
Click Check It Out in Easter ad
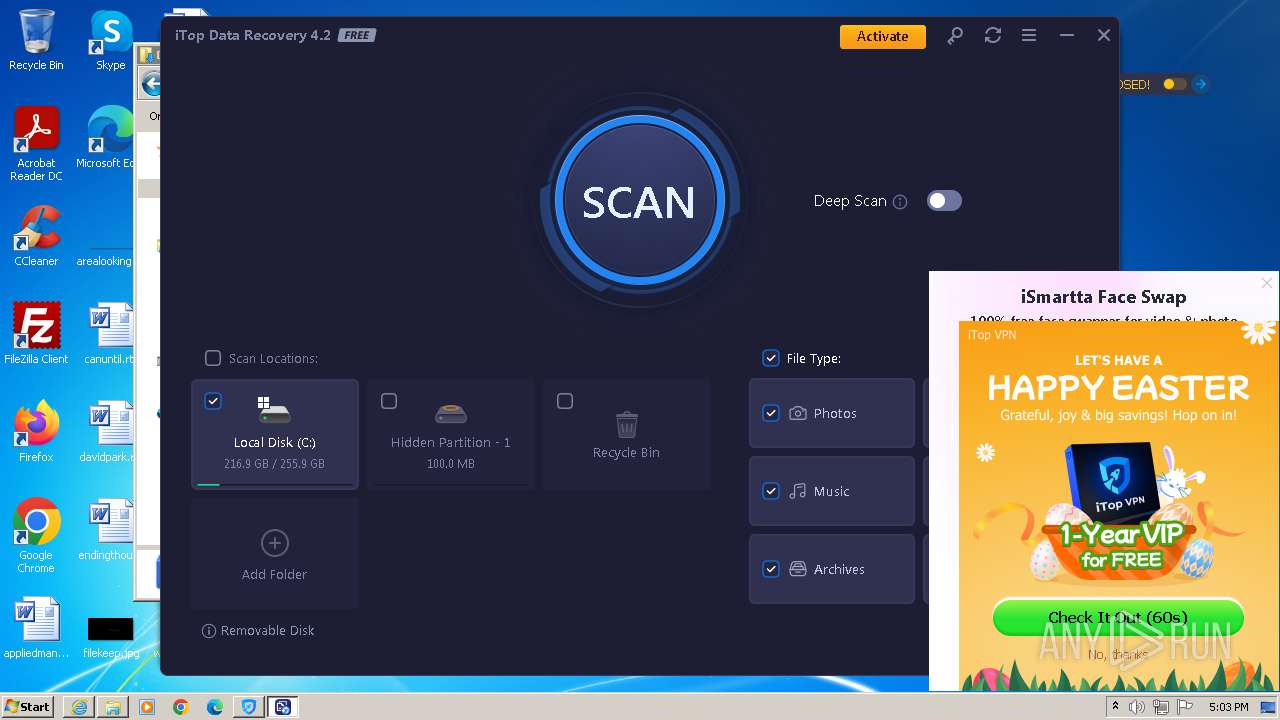1118,617
